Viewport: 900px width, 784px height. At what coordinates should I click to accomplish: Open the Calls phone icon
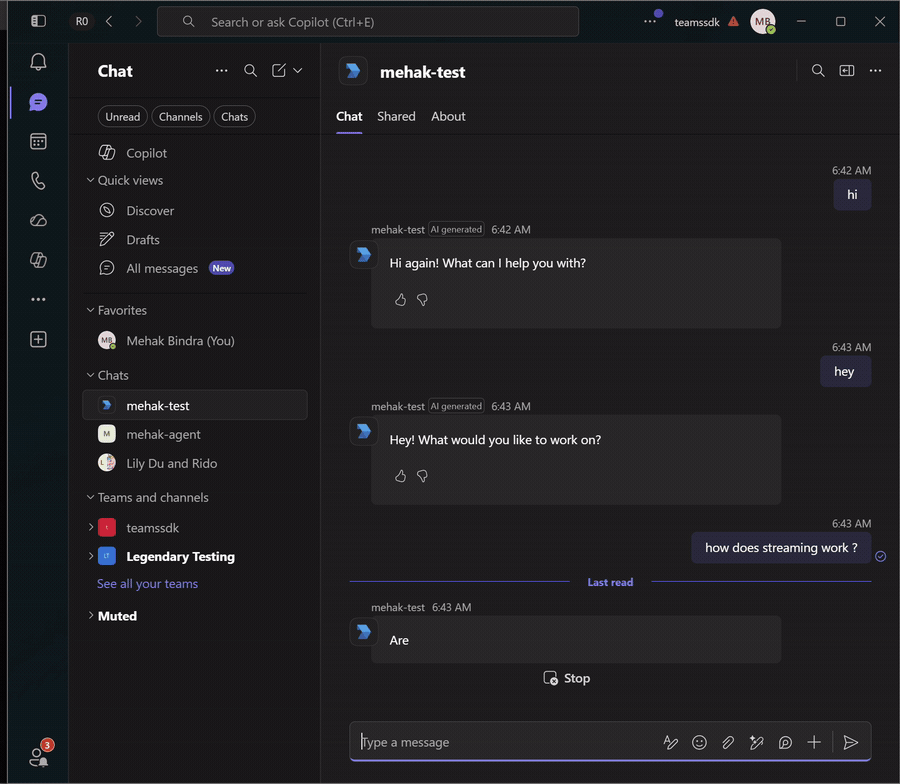(38, 181)
